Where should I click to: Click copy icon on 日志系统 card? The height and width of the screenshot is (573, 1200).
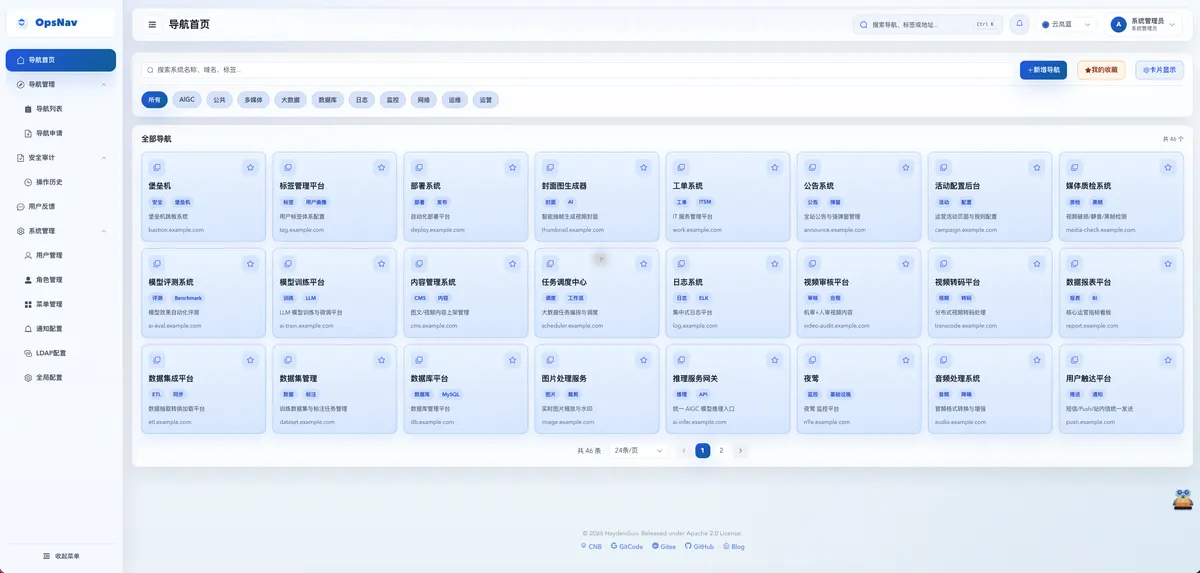click(681, 264)
